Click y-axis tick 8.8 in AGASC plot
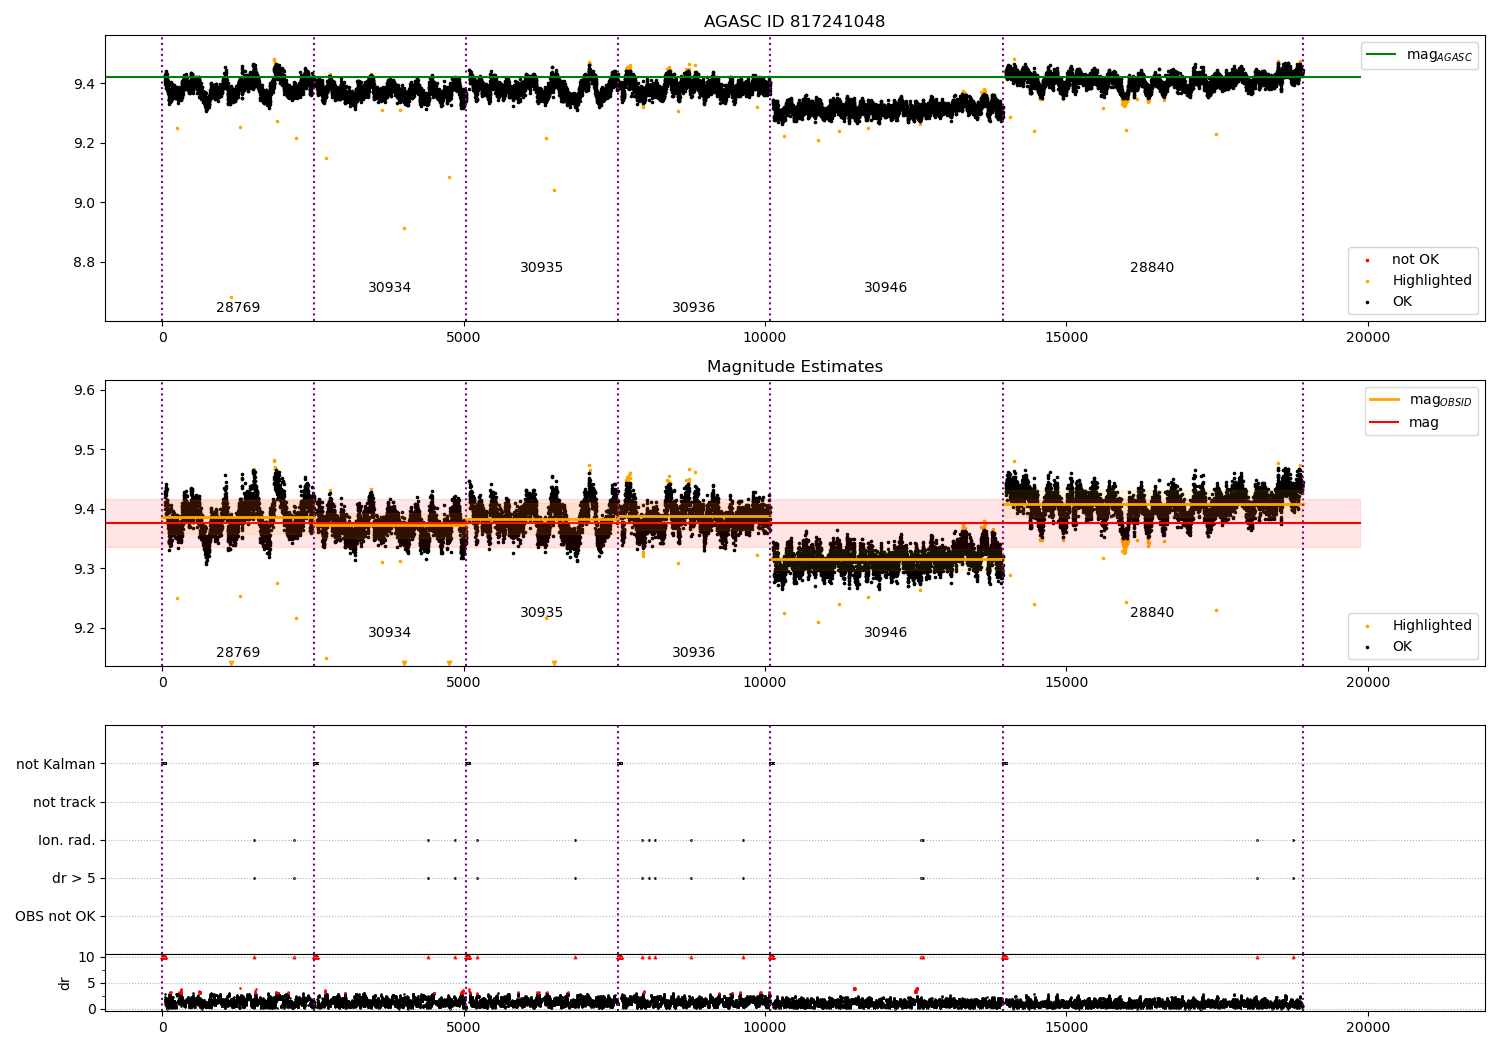The height and width of the screenshot is (1050, 1500). (x=82, y=263)
